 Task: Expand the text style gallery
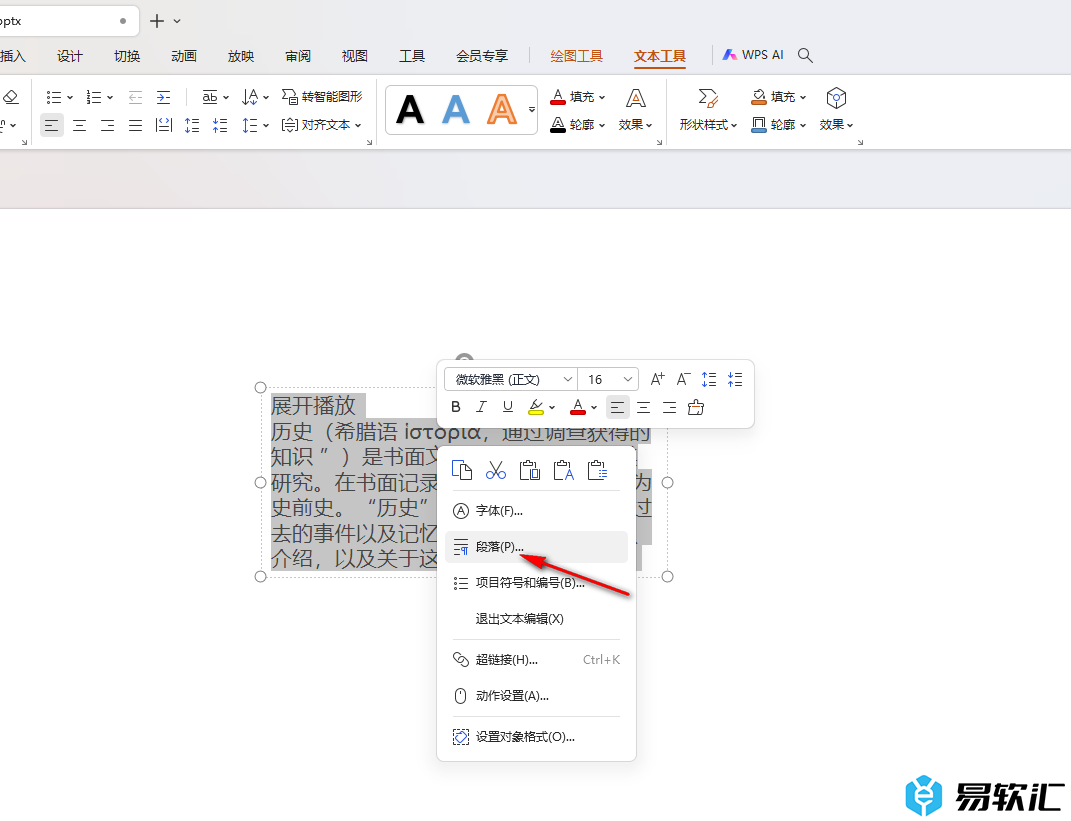point(531,109)
